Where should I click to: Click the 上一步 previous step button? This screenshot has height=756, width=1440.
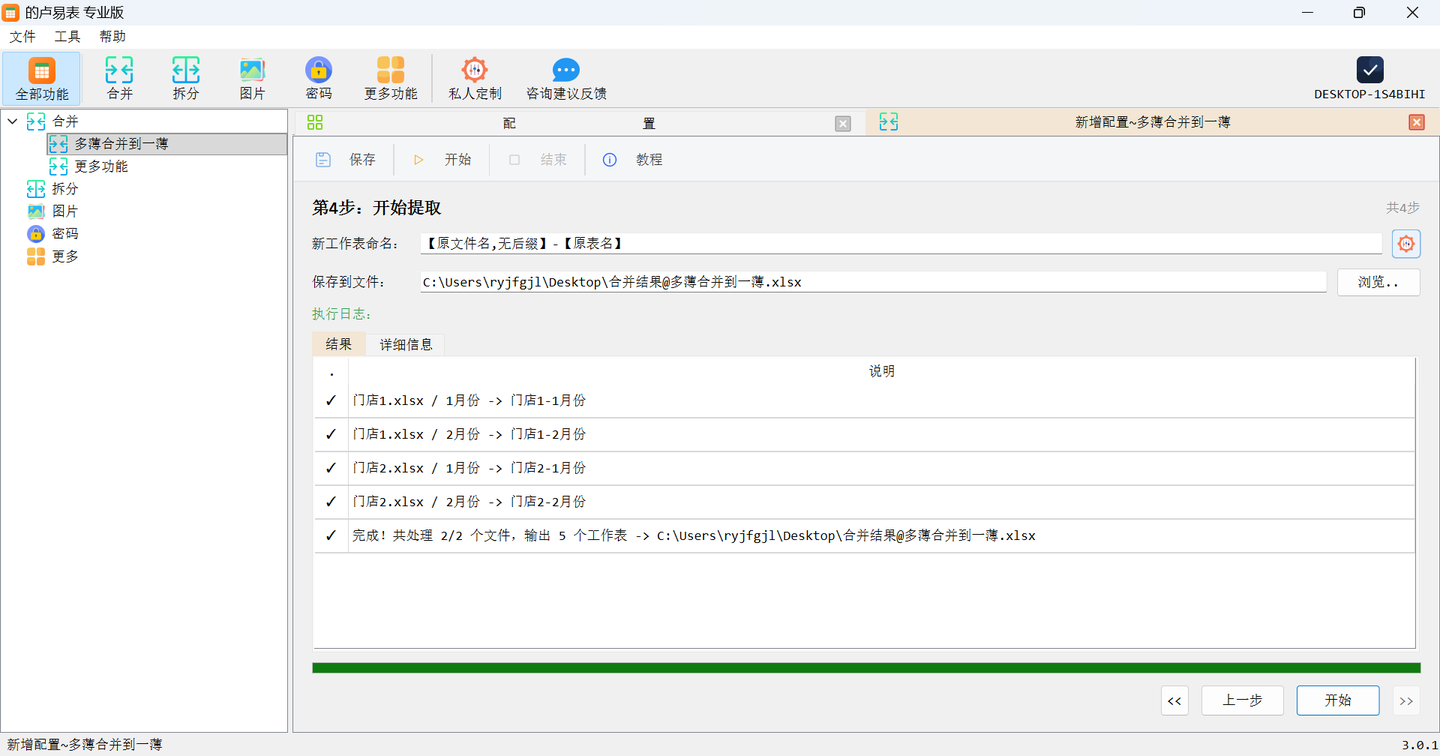[x=1242, y=701]
